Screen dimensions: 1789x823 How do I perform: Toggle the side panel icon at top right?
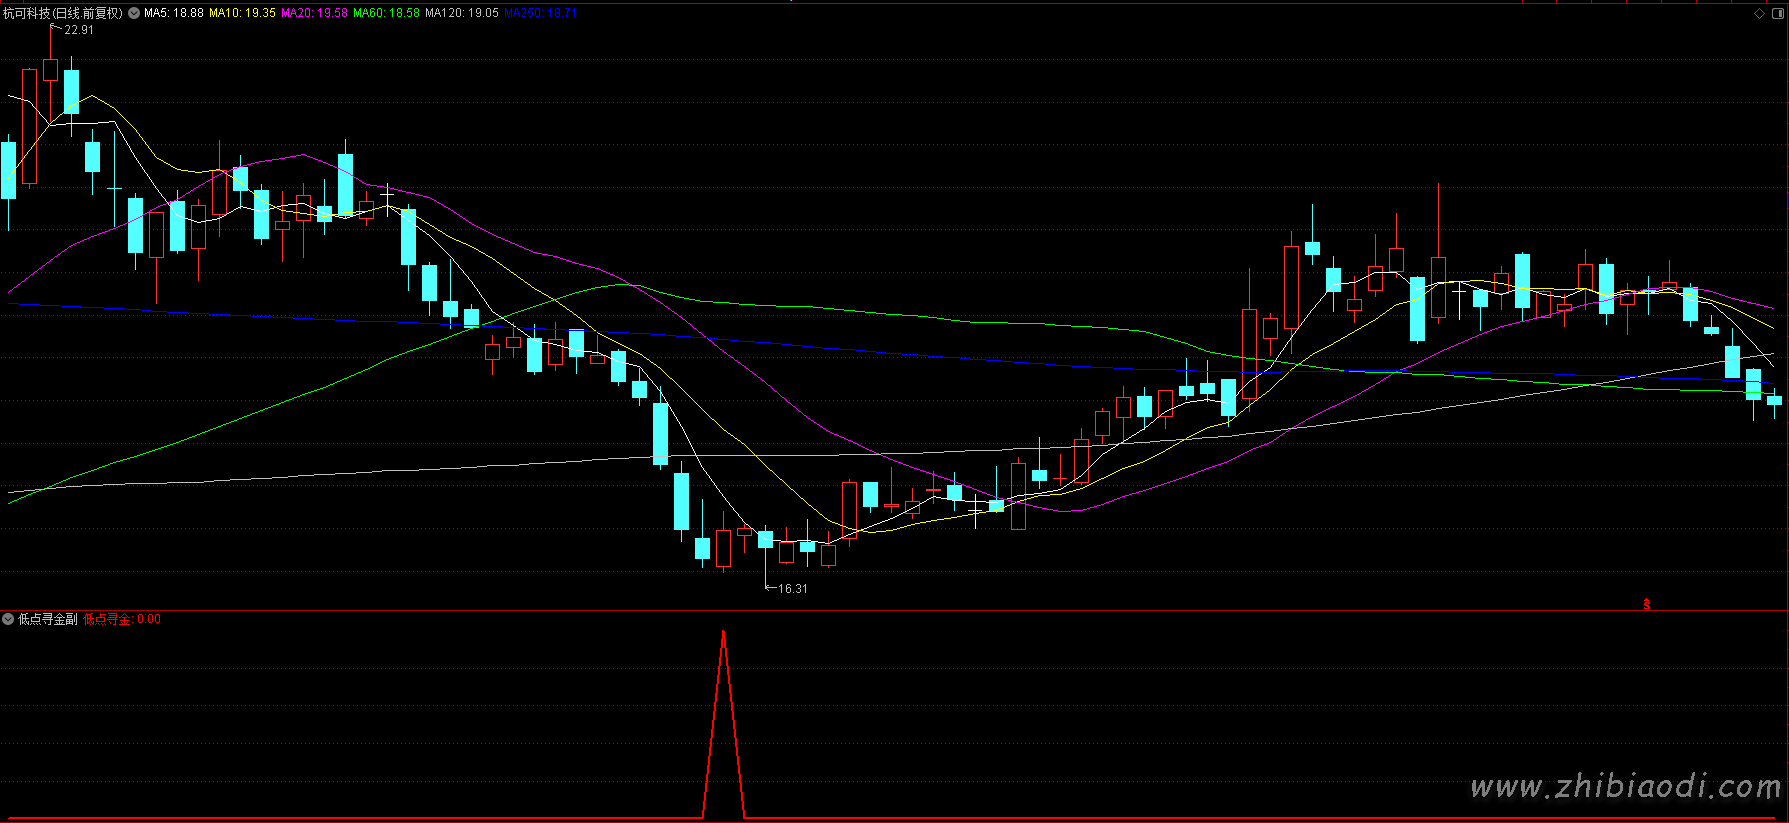pyautogui.click(x=1777, y=13)
